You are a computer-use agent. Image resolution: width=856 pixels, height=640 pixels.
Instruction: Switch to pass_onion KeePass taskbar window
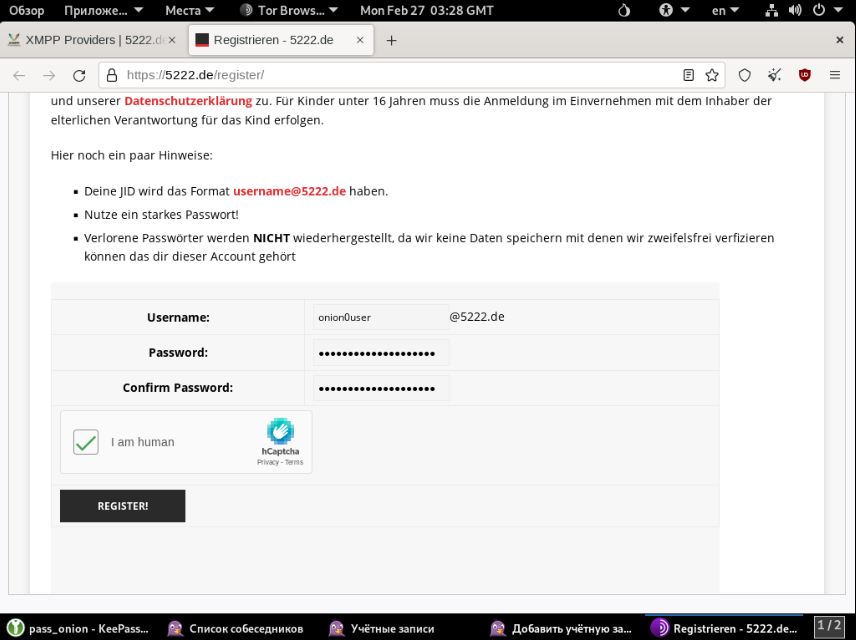[x=79, y=628]
